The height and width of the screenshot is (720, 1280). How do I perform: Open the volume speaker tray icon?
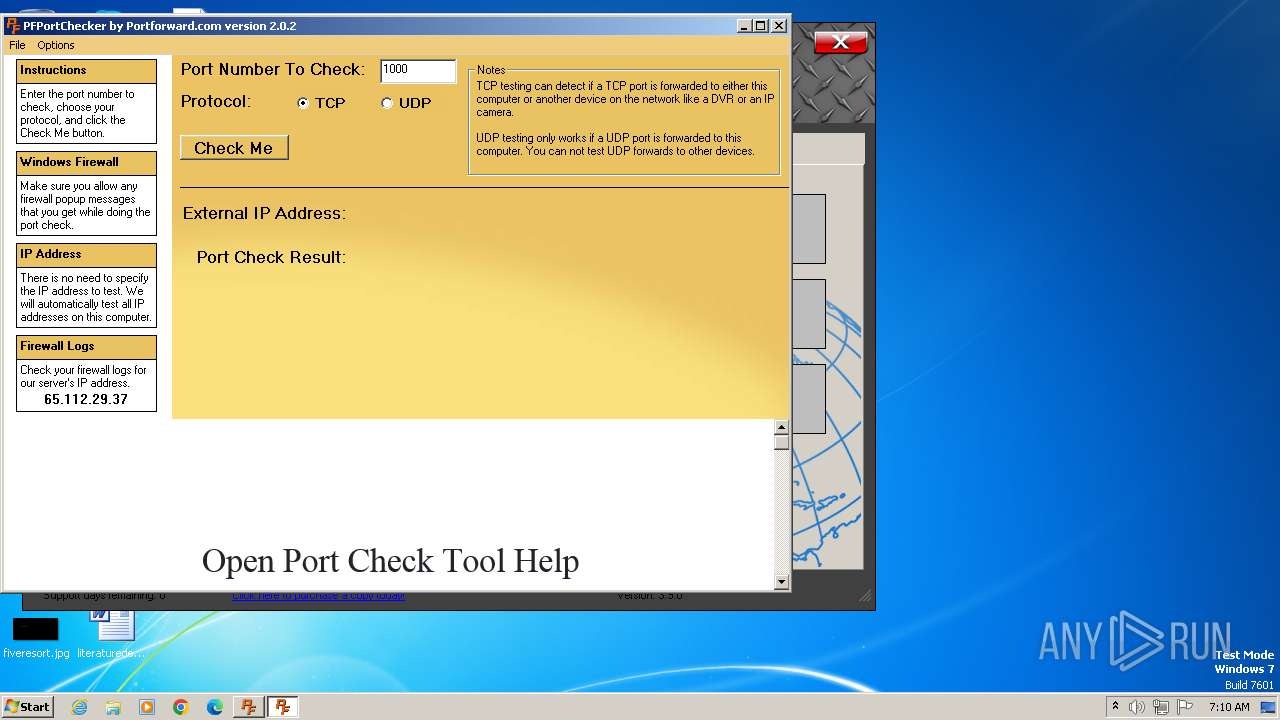[1137, 707]
